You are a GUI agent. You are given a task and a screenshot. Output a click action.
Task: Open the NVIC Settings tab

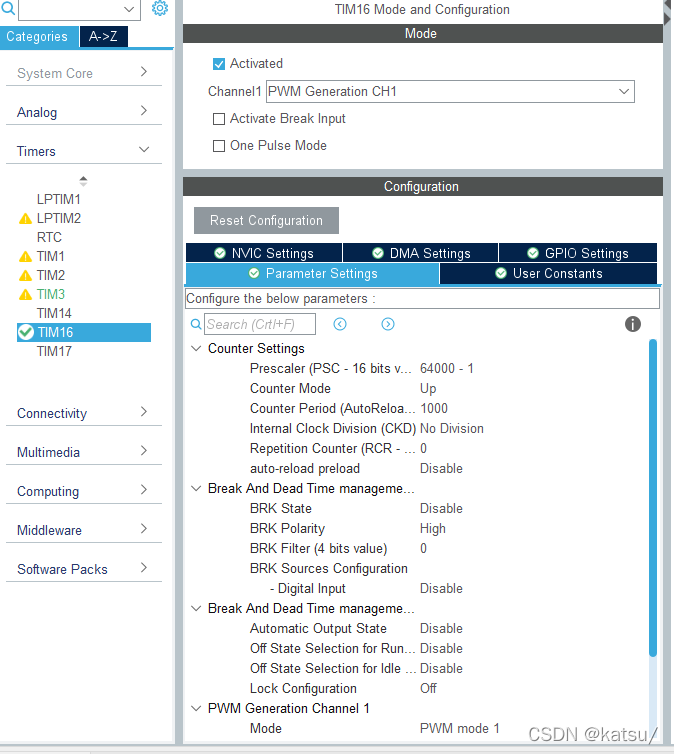tap(264, 253)
